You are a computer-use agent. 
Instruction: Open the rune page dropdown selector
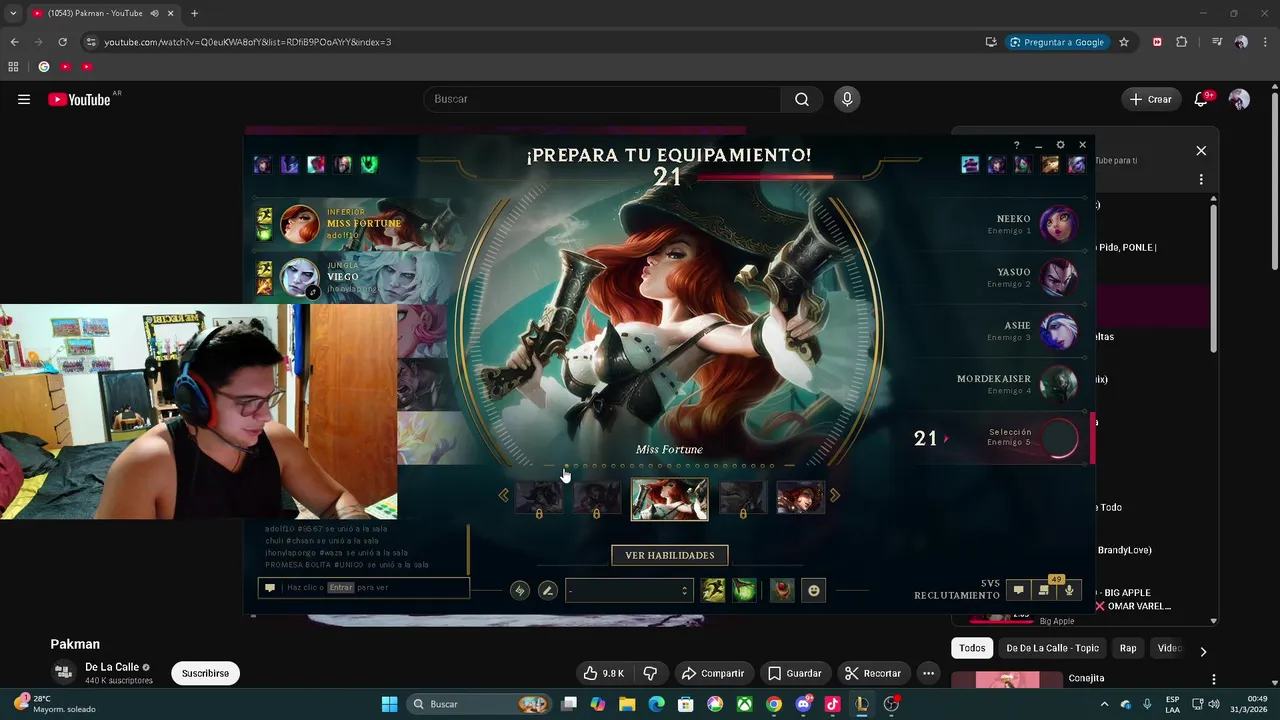(628, 591)
